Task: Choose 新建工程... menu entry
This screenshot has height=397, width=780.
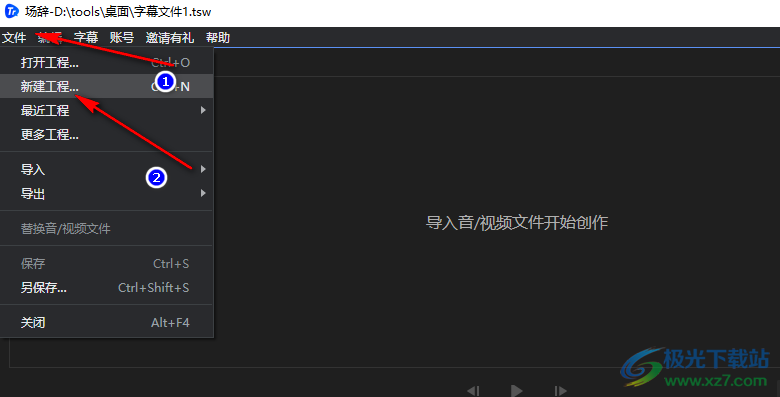Action: click(106, 87)
